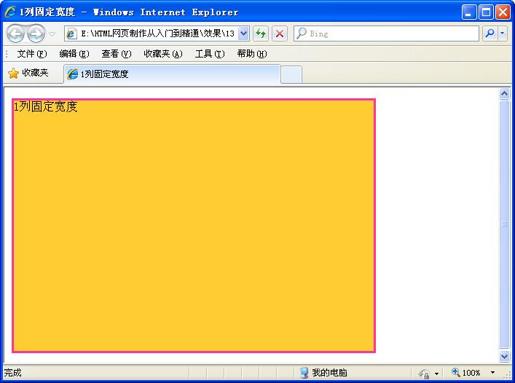515x383 pixels.
Task: Open the search provider dropdown arrow
Action: click(x=502, y=33)
